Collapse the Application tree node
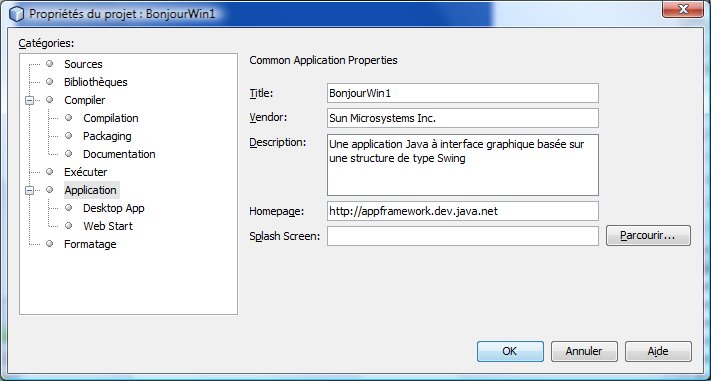 pyautogui.click(x=29, y=190)
